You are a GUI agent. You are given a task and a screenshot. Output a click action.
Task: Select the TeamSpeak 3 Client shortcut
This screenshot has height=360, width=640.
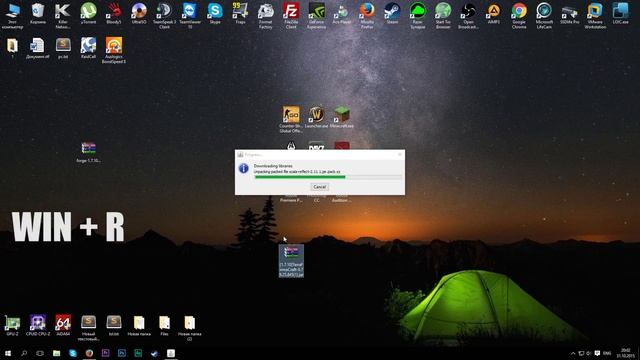164,16
